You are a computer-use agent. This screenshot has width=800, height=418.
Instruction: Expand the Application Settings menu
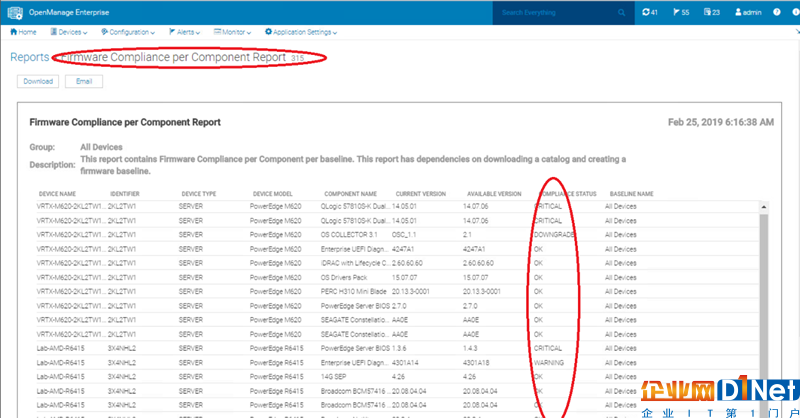tap(301, 32)
